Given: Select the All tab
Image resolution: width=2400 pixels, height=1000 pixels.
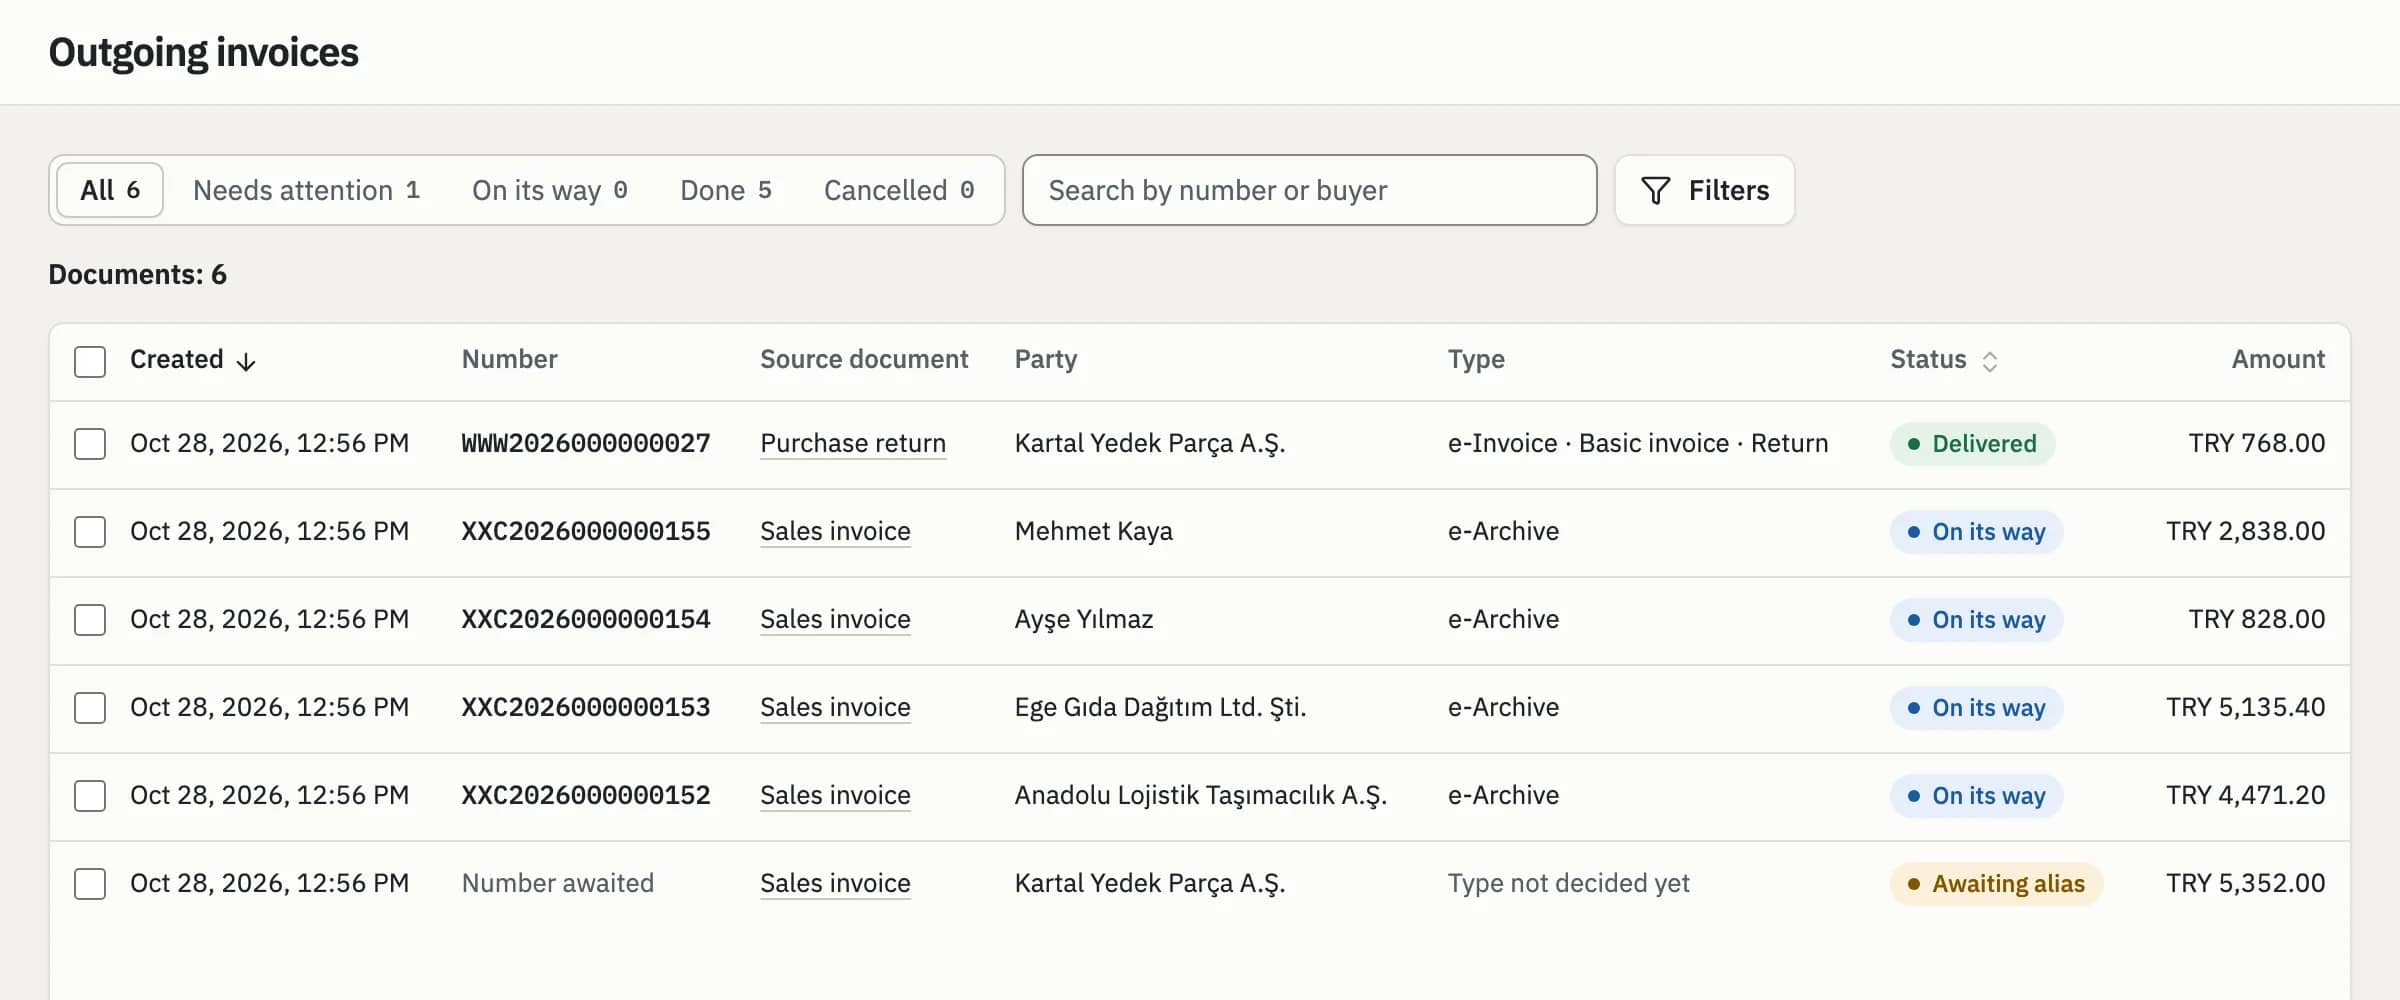Looking at the screenshot, I should [x=110, y=190].
